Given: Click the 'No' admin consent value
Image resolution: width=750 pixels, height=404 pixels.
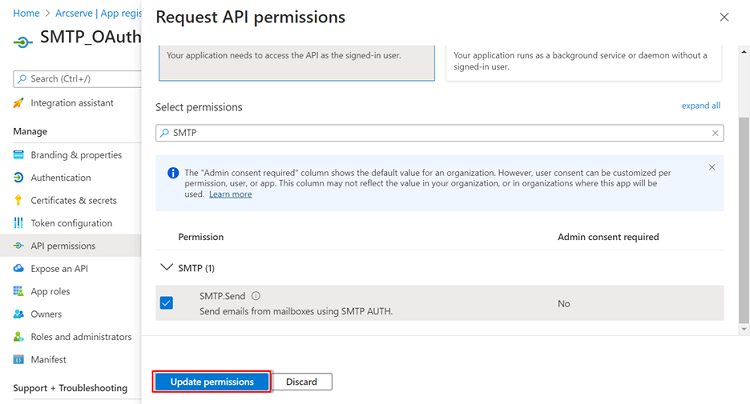Looking at the screenshot, I should [563, 304].
